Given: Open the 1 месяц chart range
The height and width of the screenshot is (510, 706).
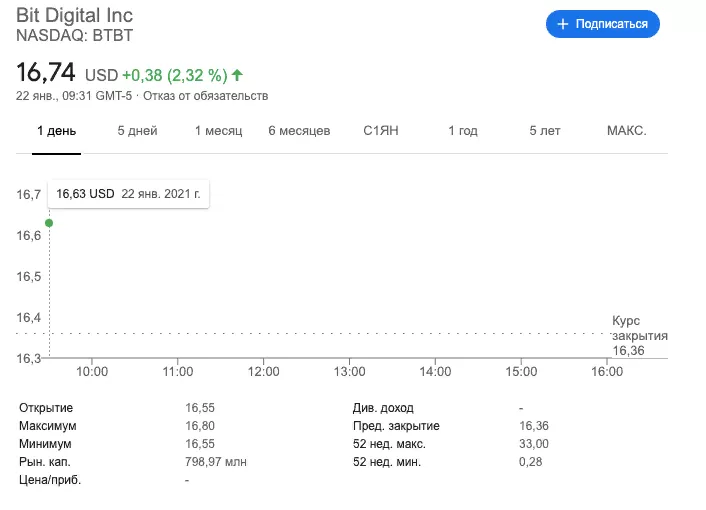Looking at the screenshot, I should [x=218, y=131].
